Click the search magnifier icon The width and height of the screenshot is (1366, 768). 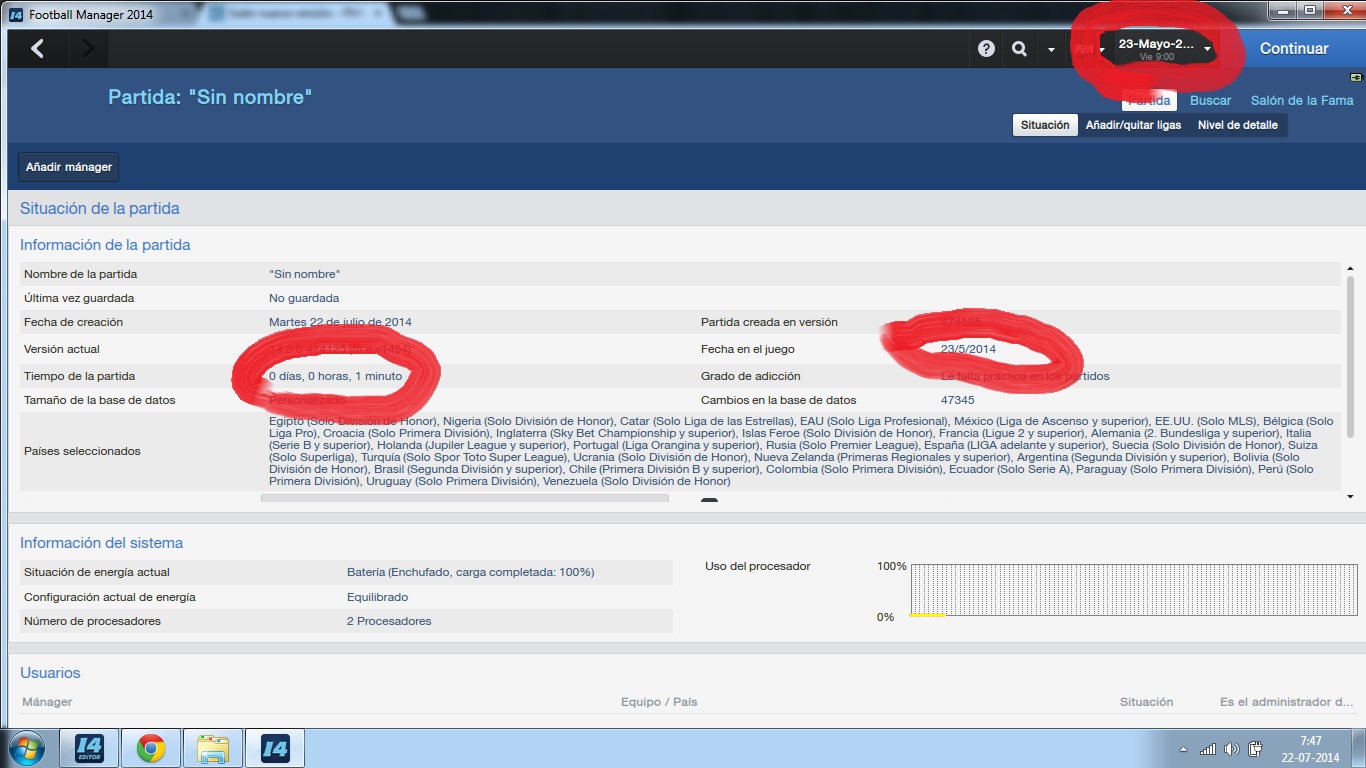pos(1019,48)
